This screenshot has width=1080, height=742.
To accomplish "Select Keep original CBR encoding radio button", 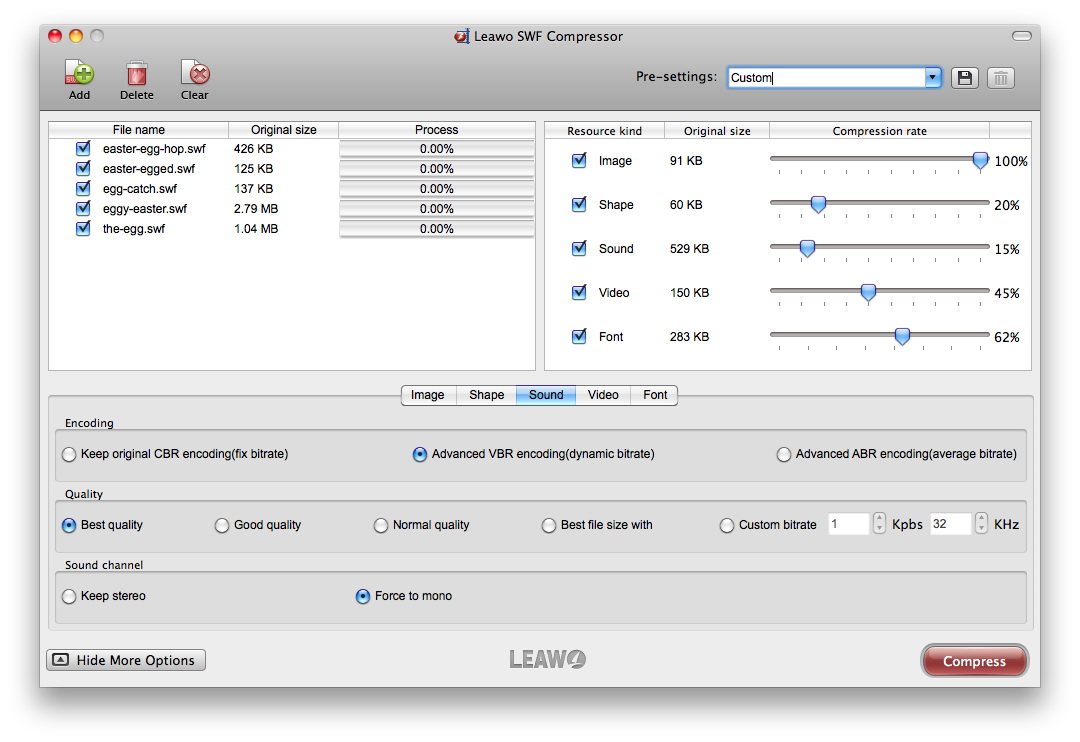I will click(69, 455).
